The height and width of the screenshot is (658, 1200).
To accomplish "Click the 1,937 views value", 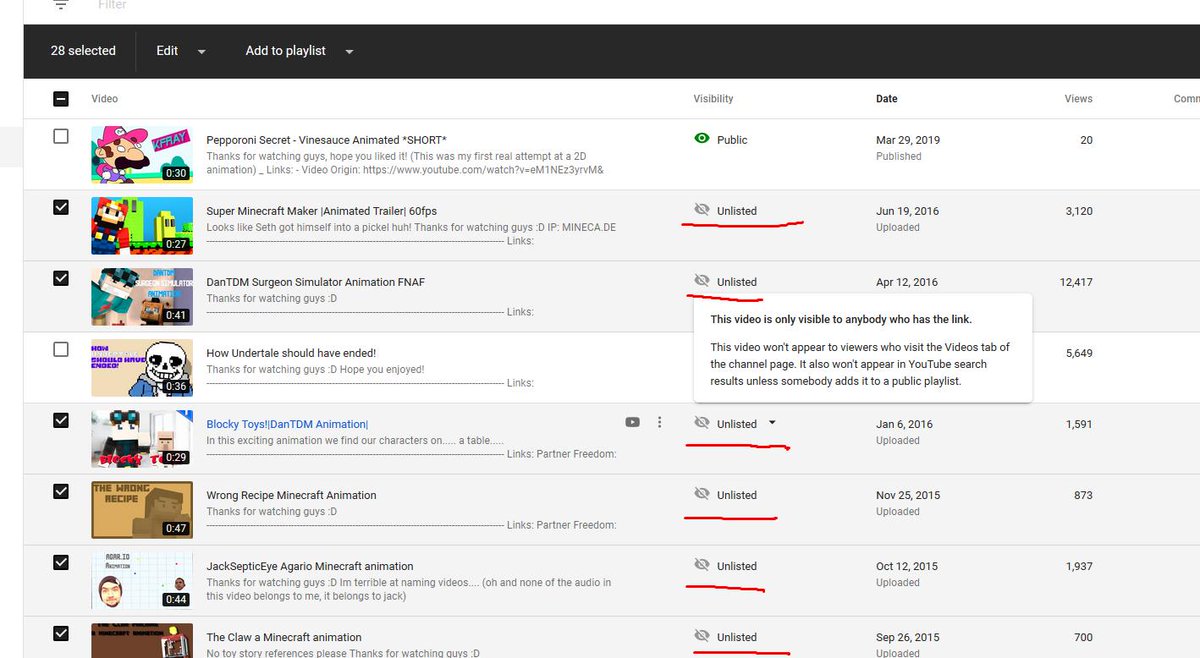I will point(1079,566).
